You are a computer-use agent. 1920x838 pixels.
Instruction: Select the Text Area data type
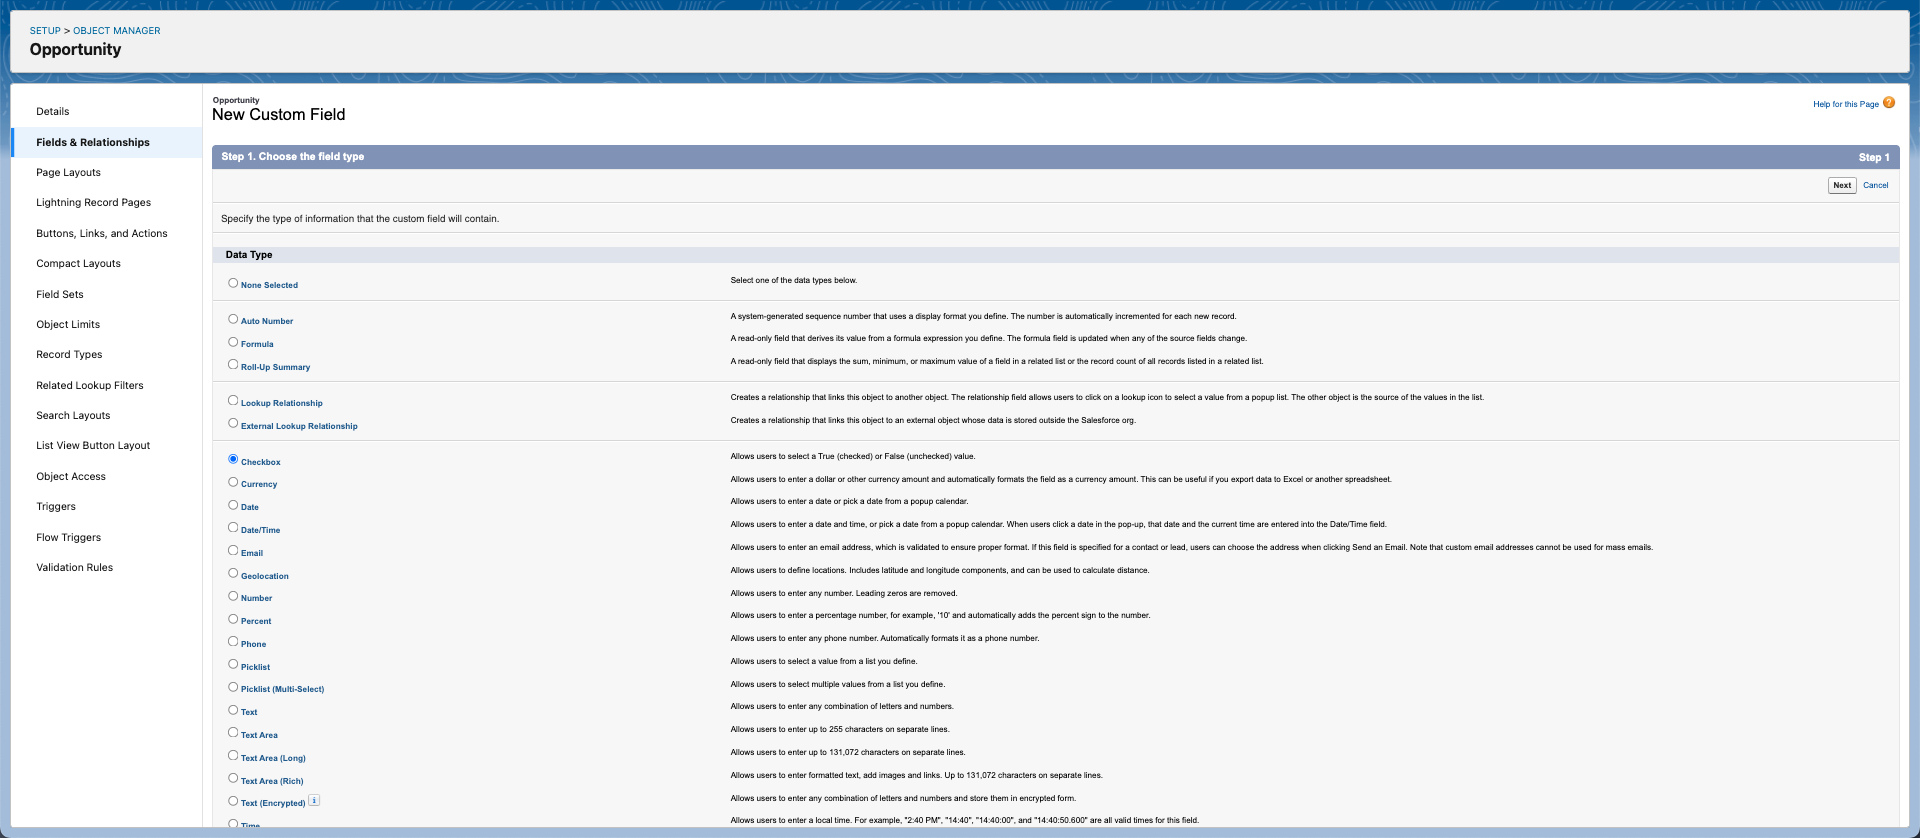pos(233,733)
